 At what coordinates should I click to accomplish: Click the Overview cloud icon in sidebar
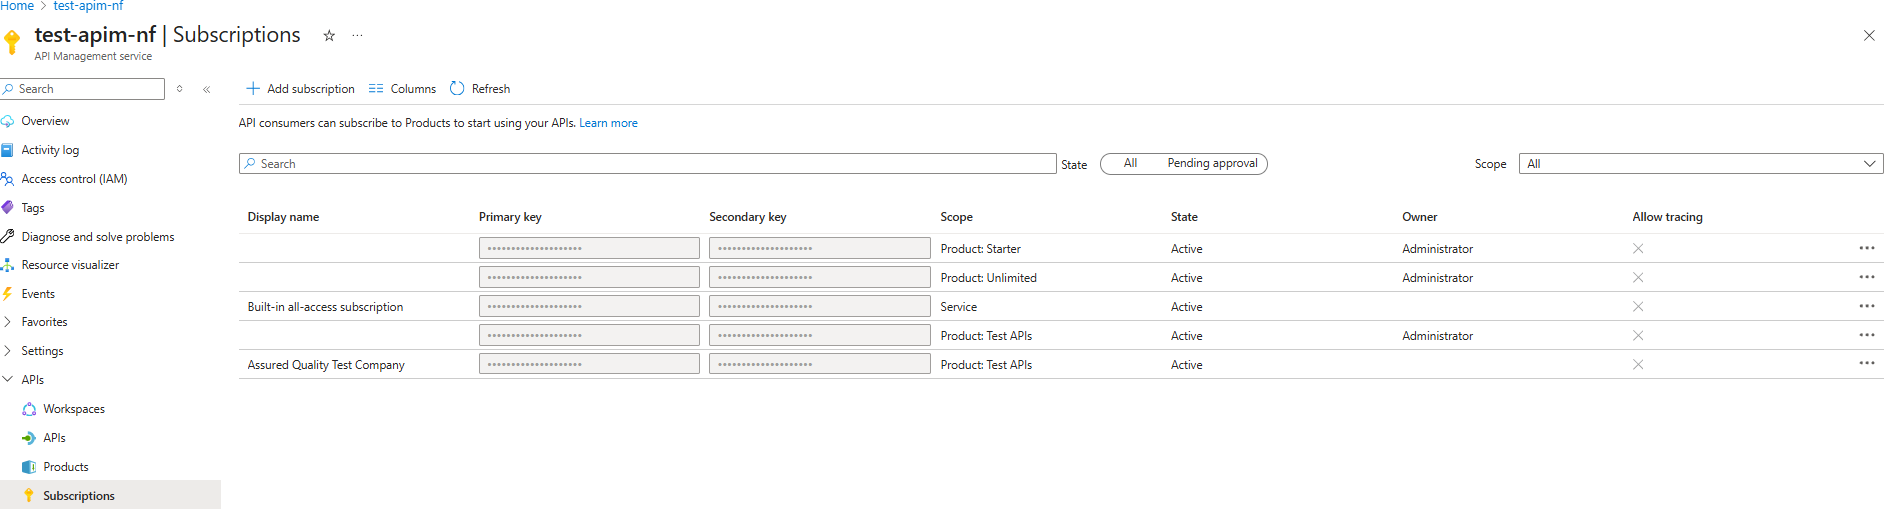coord(7,121)
